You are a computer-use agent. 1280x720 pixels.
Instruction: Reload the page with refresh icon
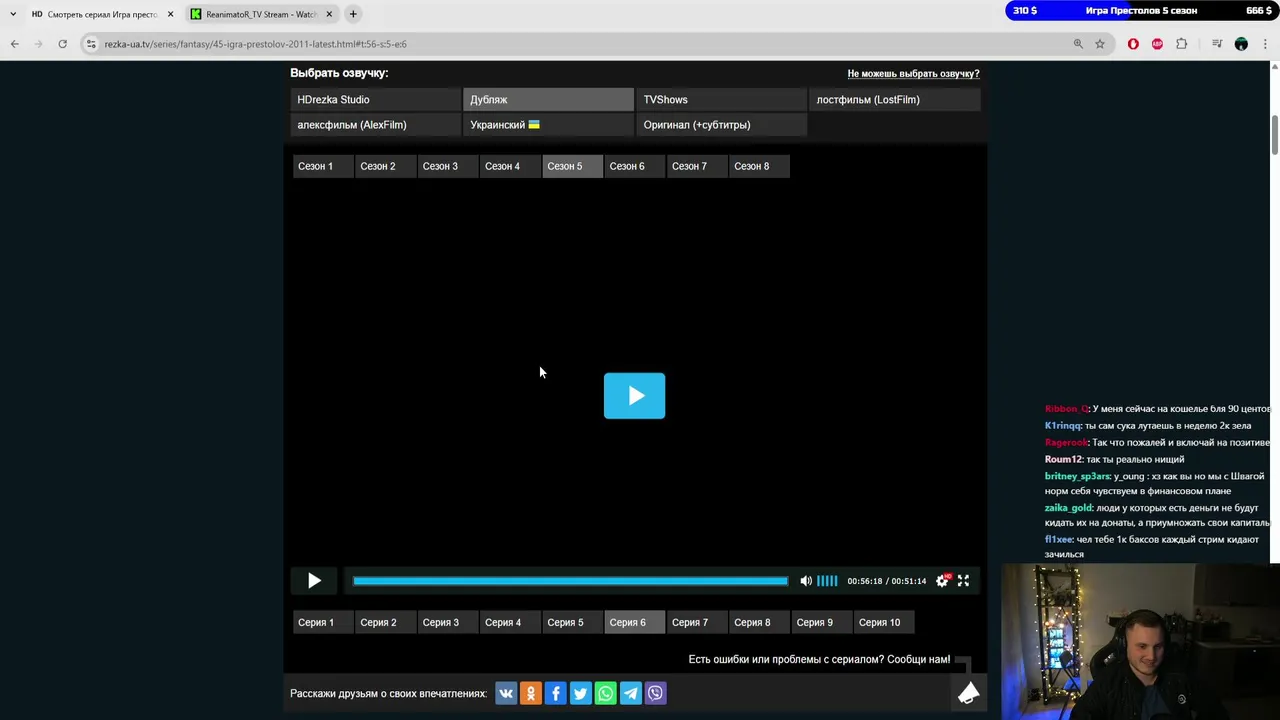tap(62, 44)
